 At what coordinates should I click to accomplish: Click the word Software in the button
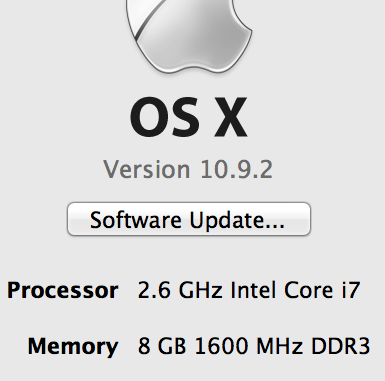coord(136,220)
